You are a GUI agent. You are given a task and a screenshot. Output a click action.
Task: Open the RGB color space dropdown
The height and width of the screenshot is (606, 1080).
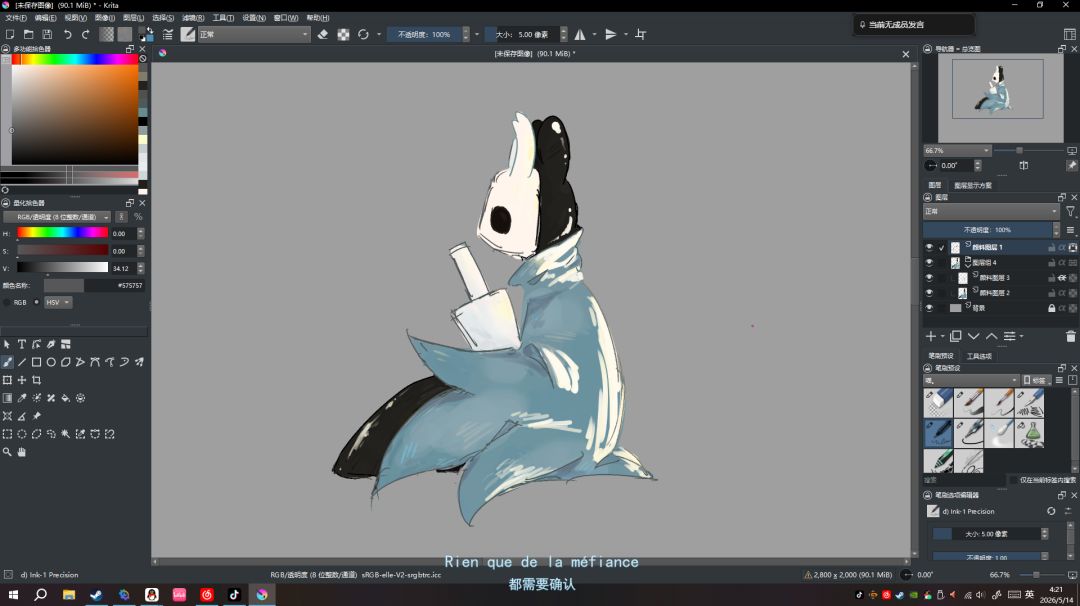pos(56,217)
